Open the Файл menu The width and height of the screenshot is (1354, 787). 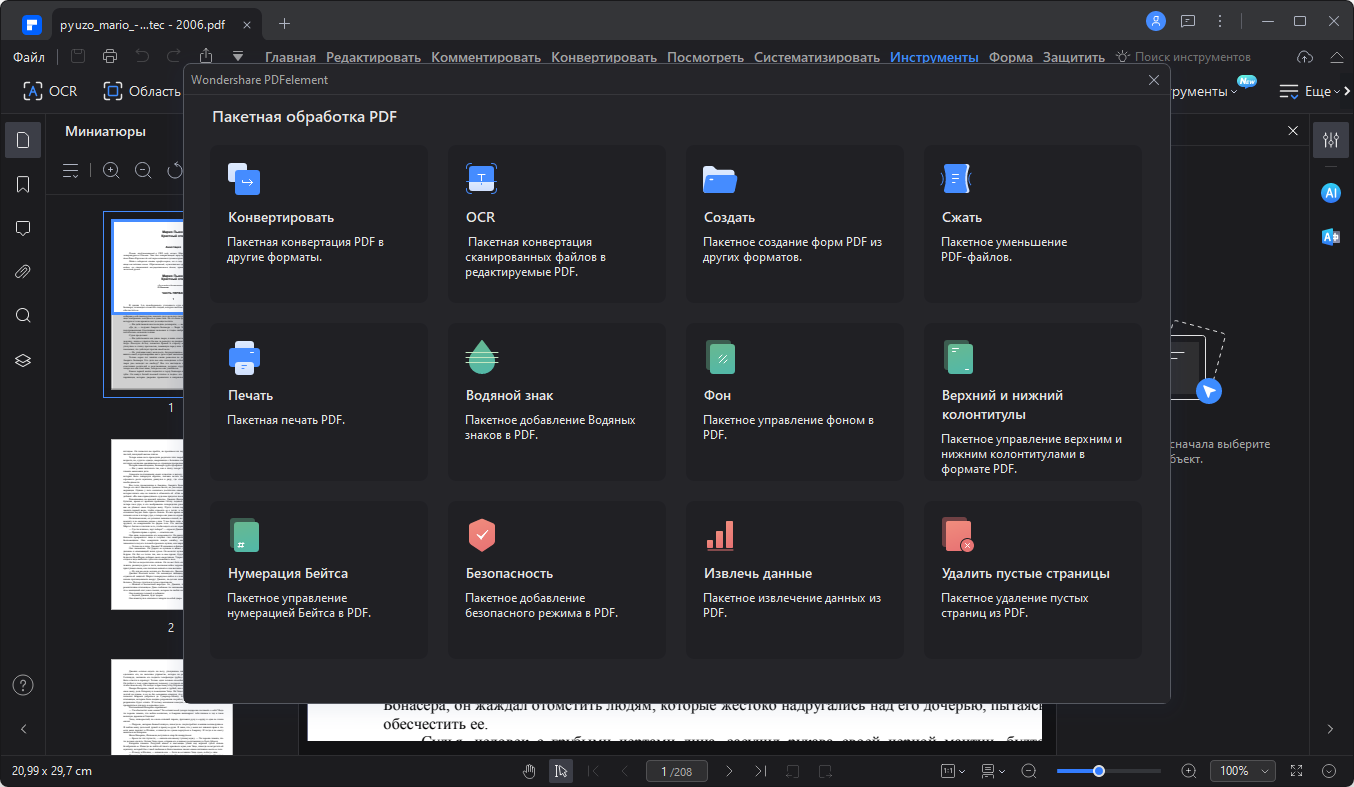click(x=30, y=57)
